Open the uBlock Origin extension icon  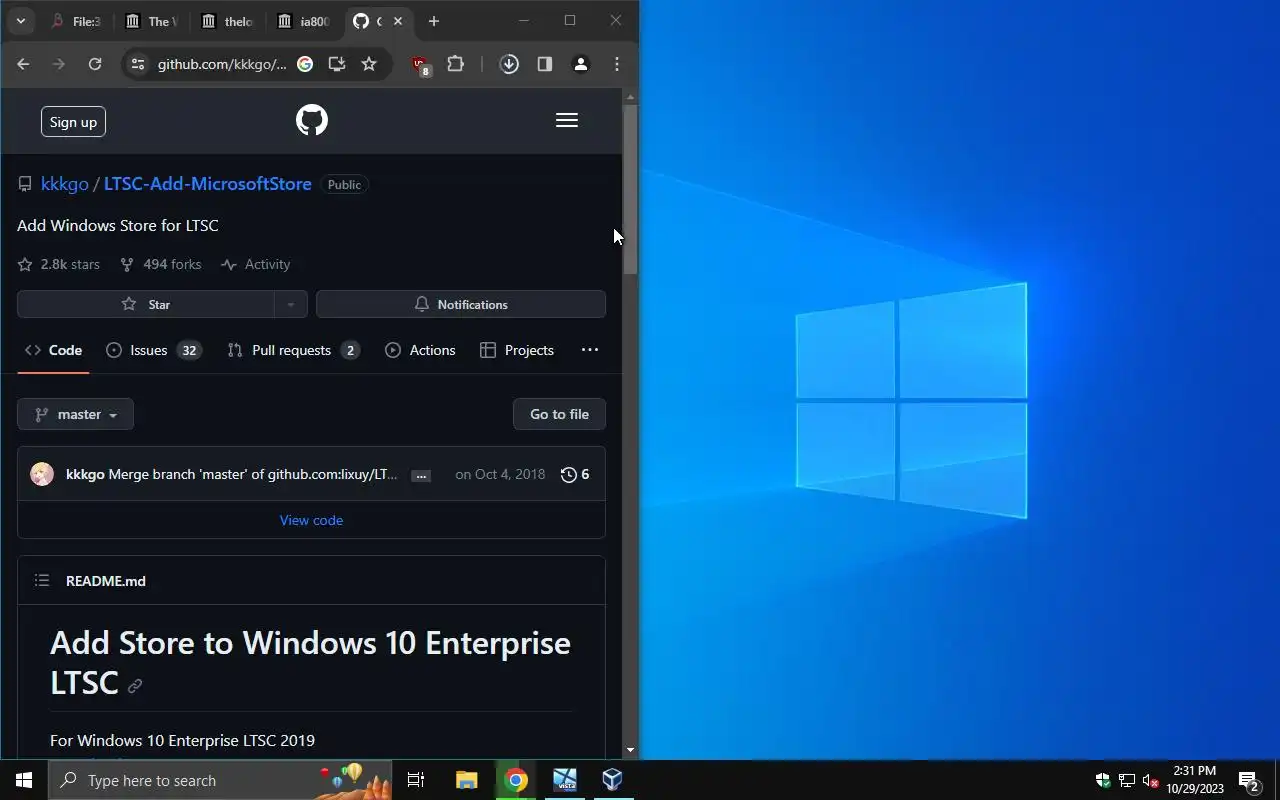click(421, 66)
